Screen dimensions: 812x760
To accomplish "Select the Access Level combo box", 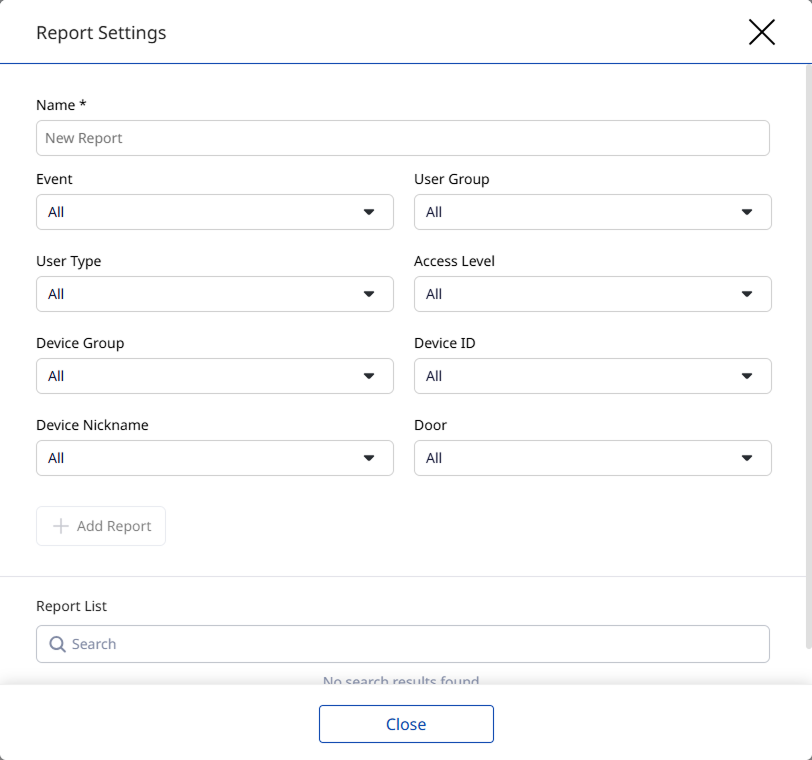I will click(x=592, y=294).
